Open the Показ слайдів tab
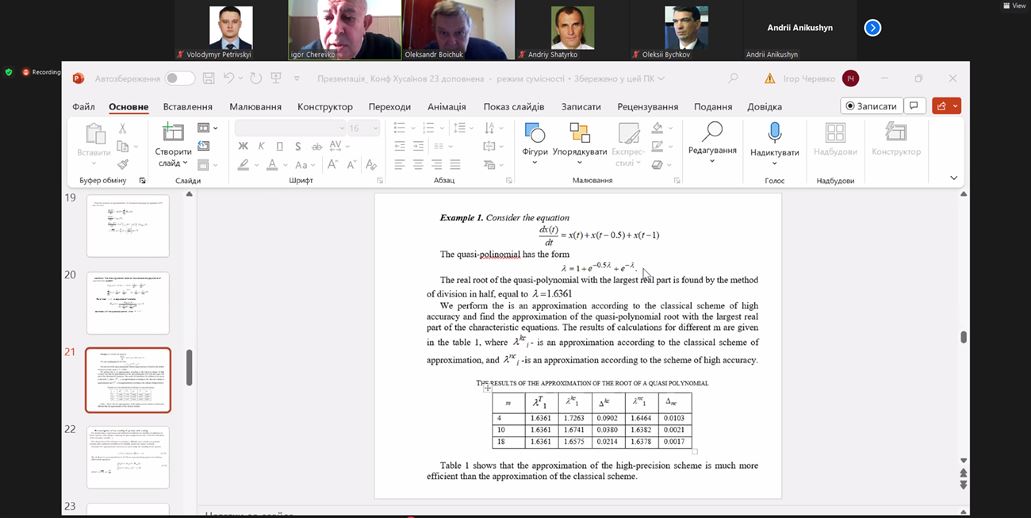This screenshot has height=519, width=1031. 514,107
